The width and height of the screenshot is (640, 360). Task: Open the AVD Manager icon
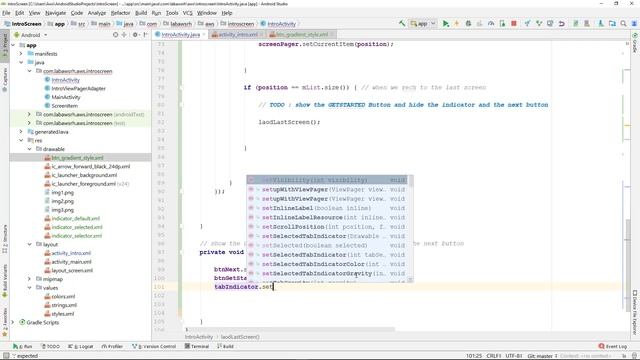576,24
